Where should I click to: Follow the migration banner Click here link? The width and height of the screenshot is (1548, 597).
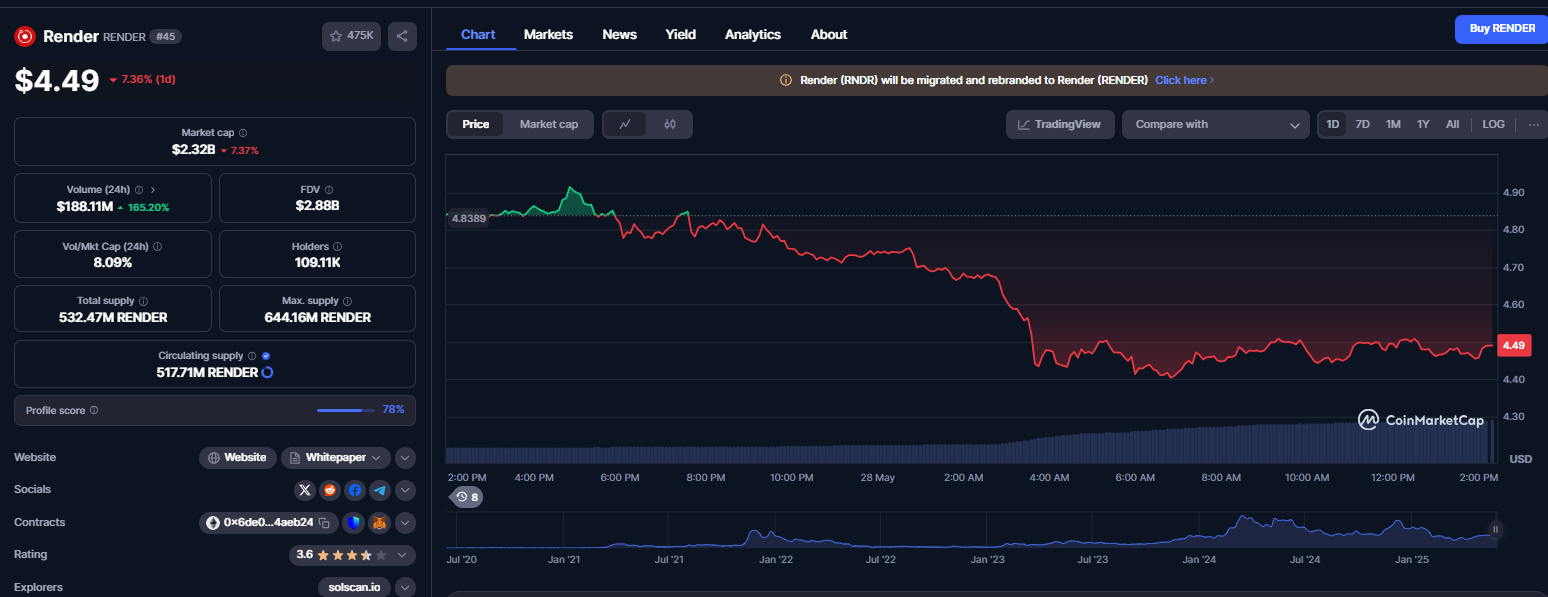click(x=1184, y=80)
